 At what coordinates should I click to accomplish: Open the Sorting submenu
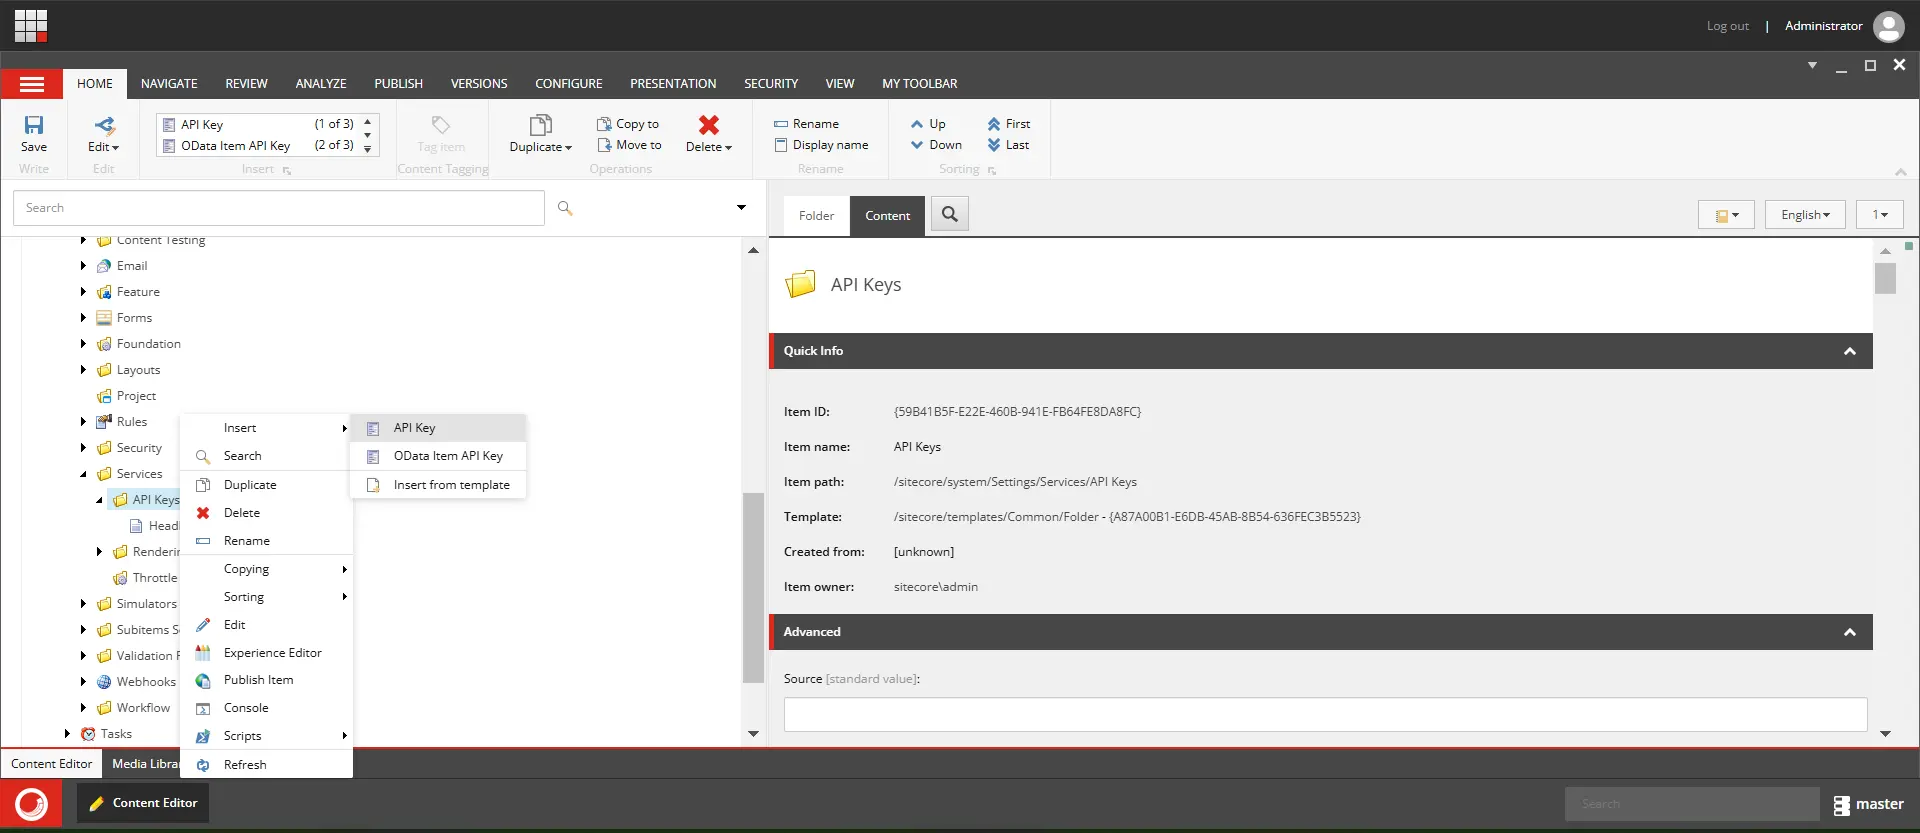point(266,597)
